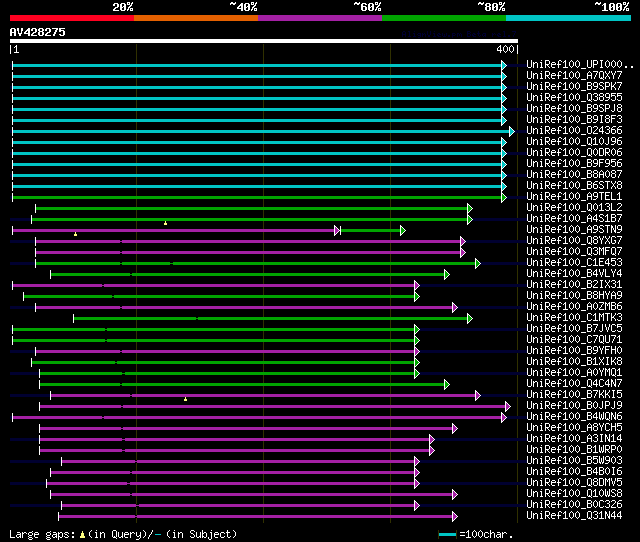
Task: Select the UniRef100_B1XIK8 label
Action: click(x=574, y=362)
